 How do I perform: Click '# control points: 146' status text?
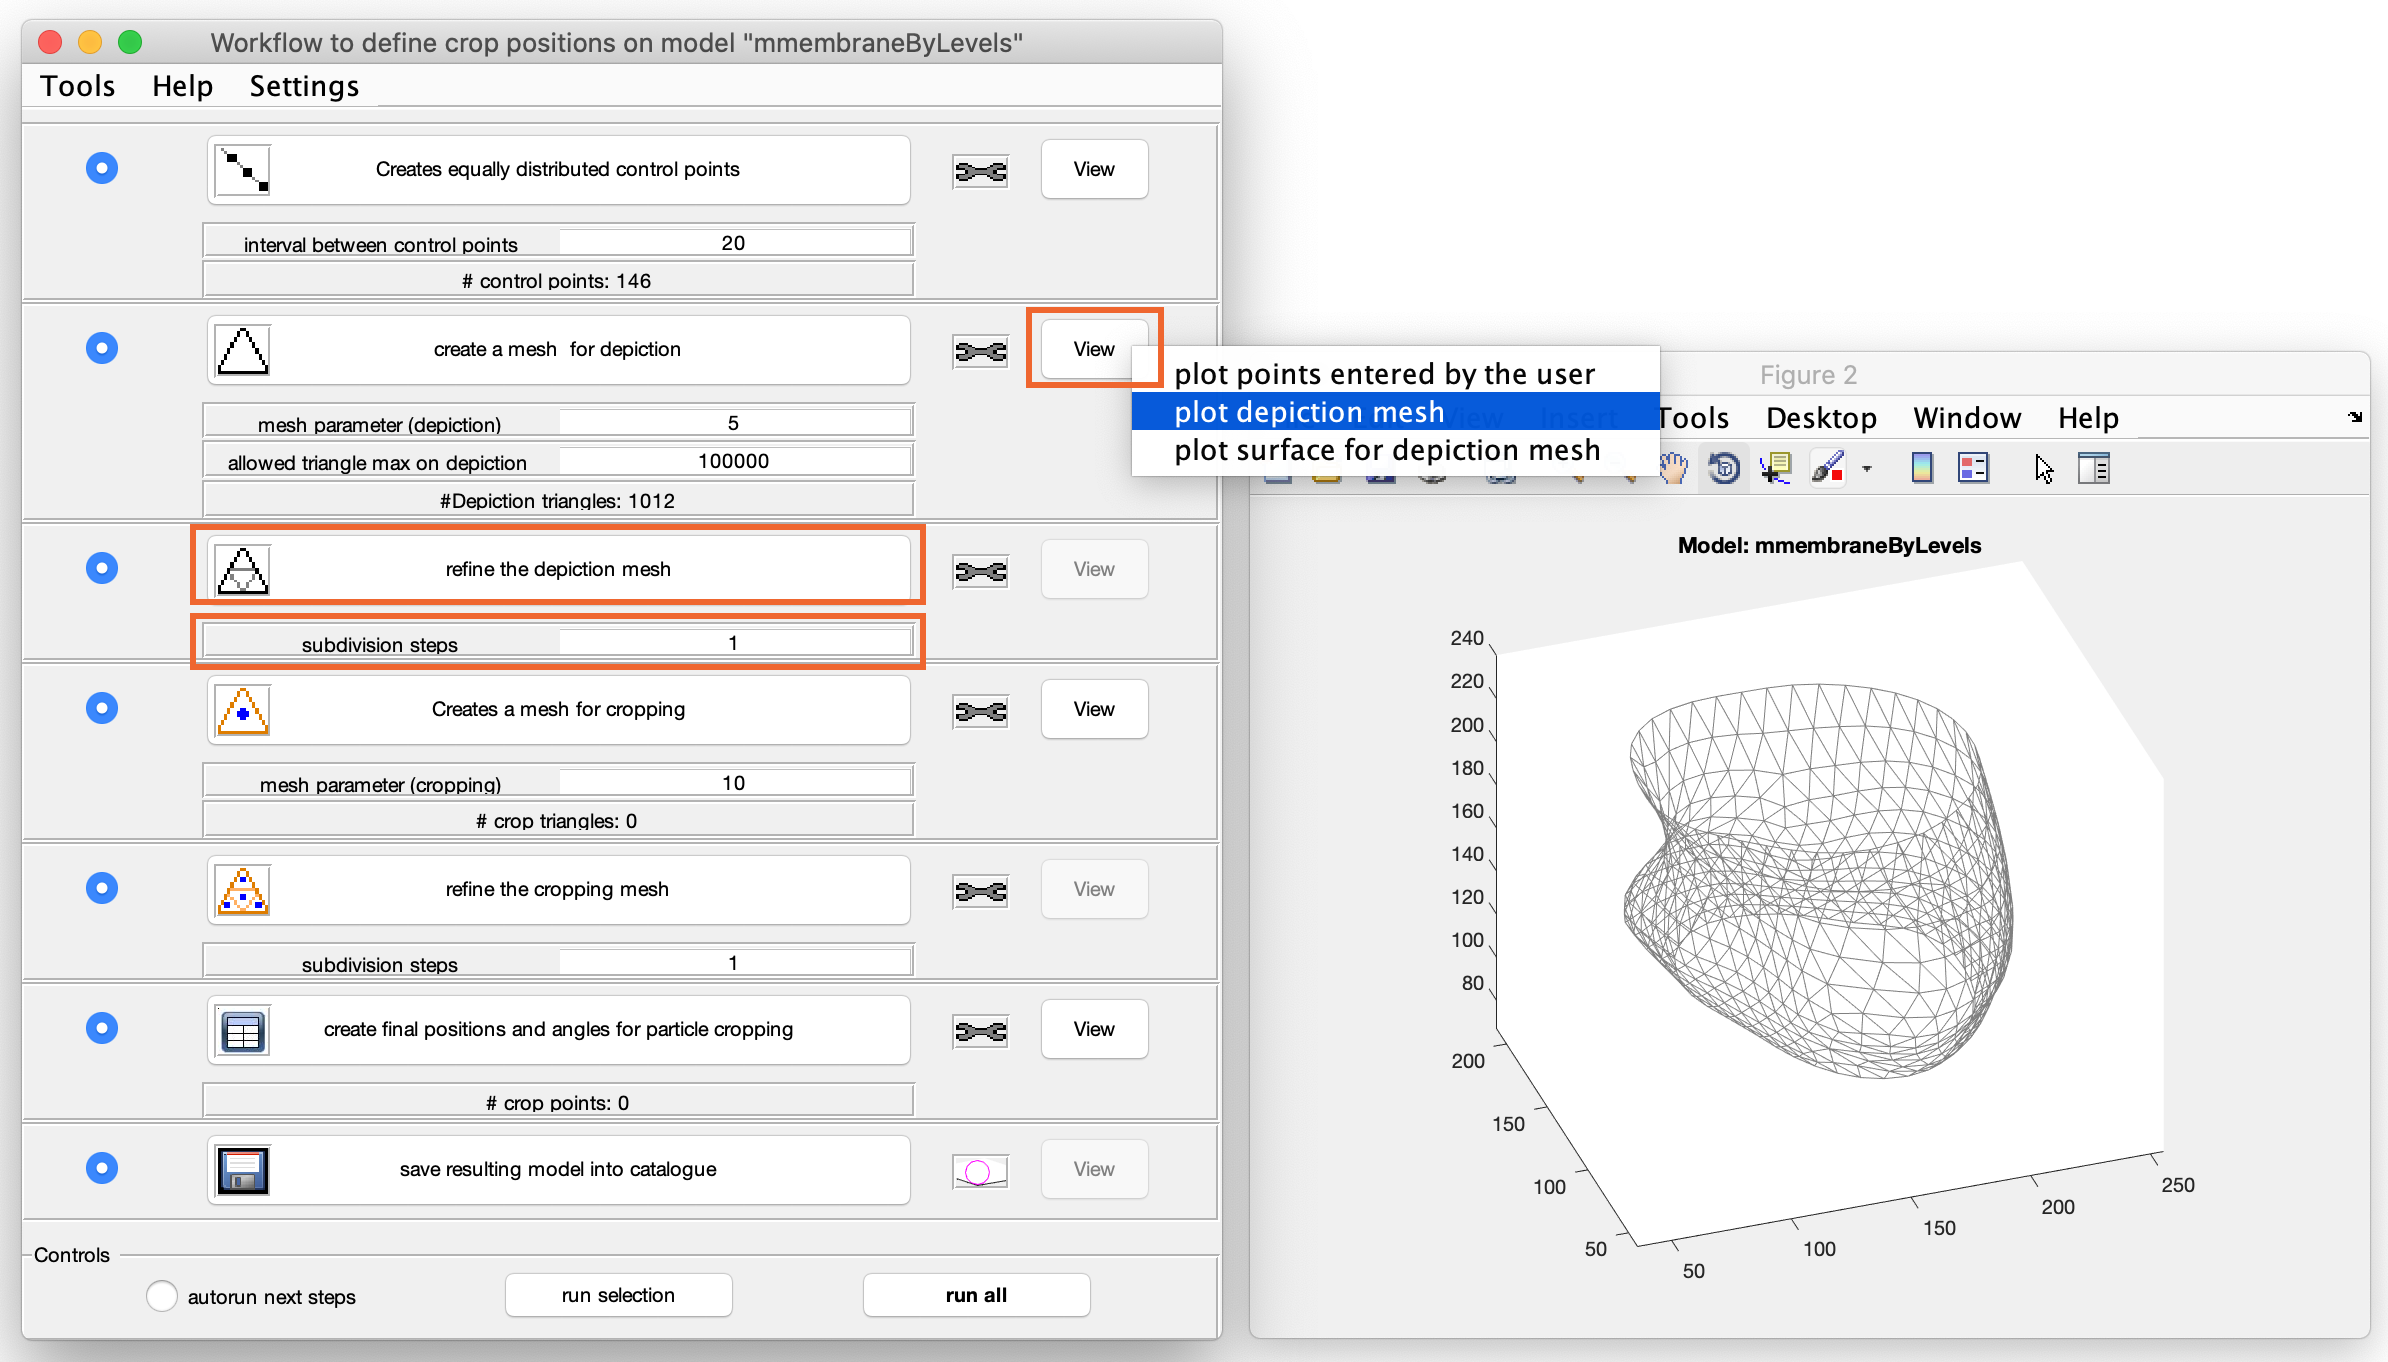pos(557,281)
